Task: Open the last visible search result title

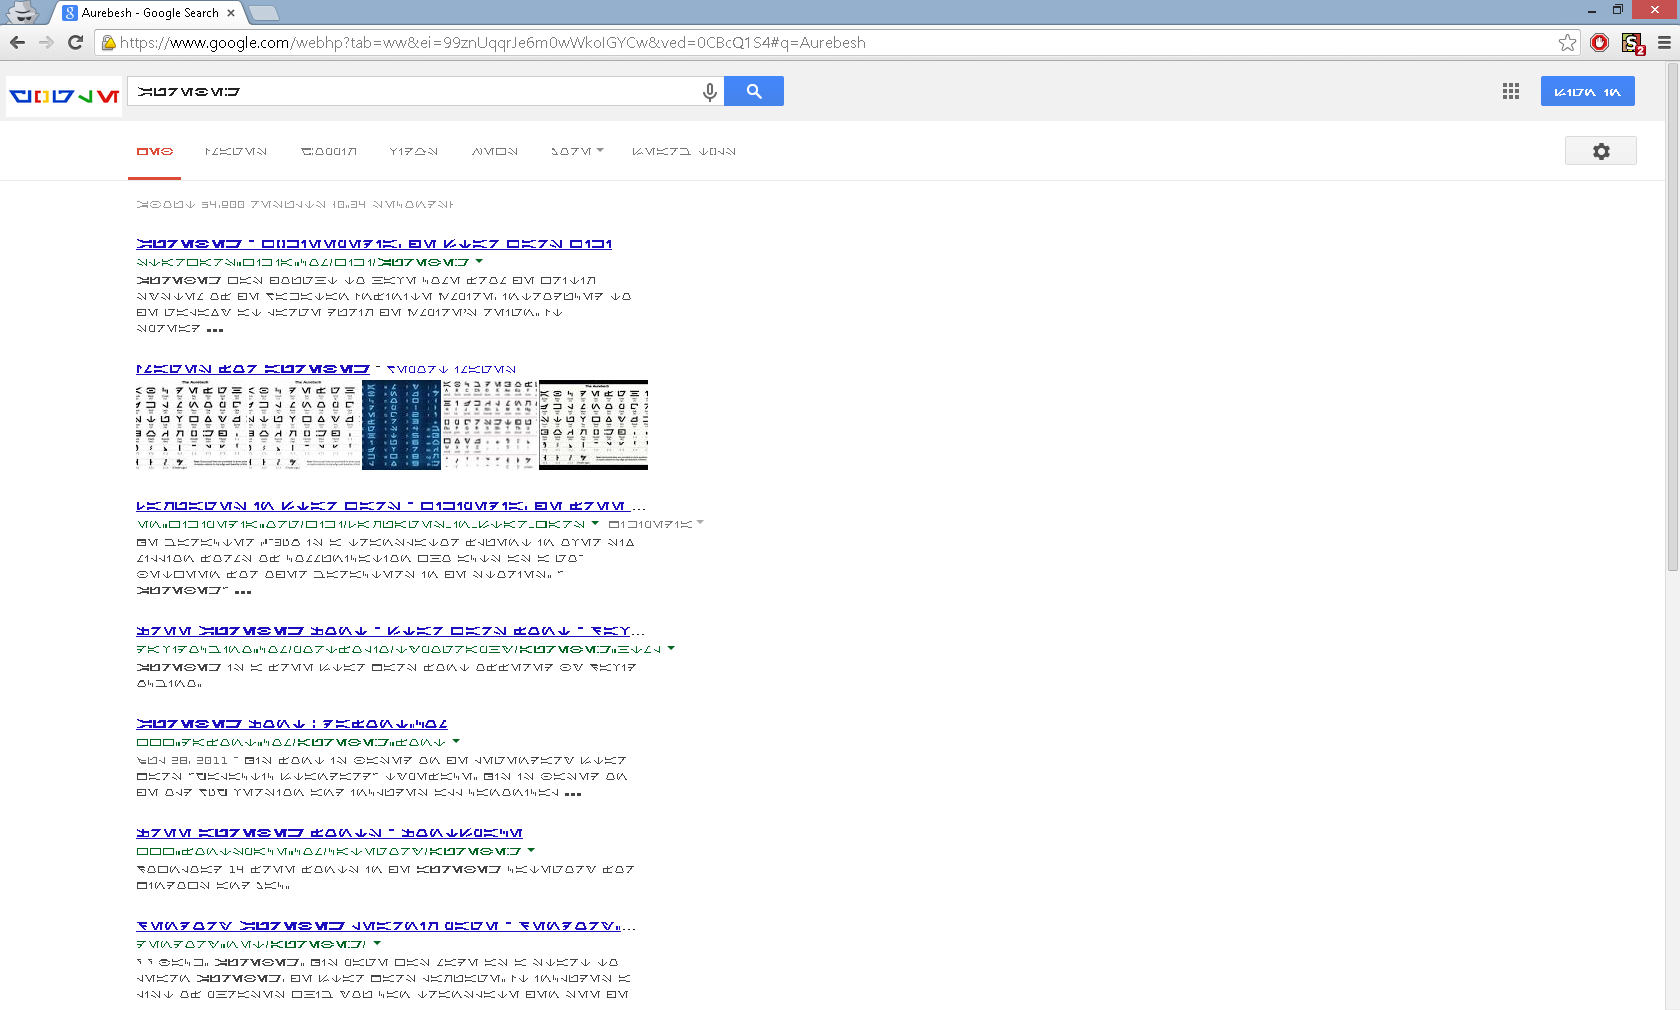Action: click(386, 926)
